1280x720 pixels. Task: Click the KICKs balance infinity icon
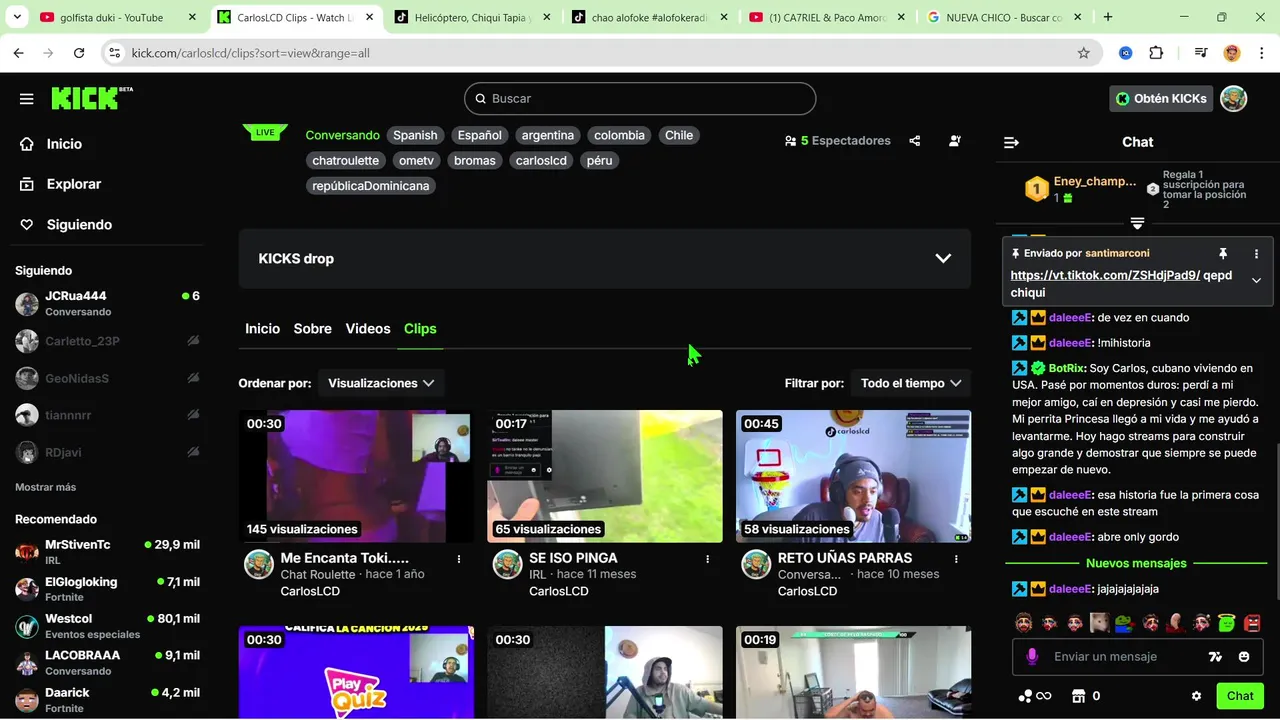(x=1035, y=696)
